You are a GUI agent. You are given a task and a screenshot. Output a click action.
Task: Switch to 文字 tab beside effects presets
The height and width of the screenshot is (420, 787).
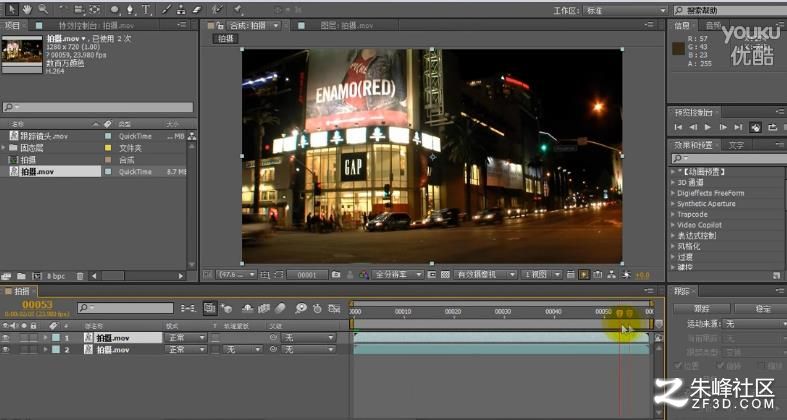tap(736, 145)
